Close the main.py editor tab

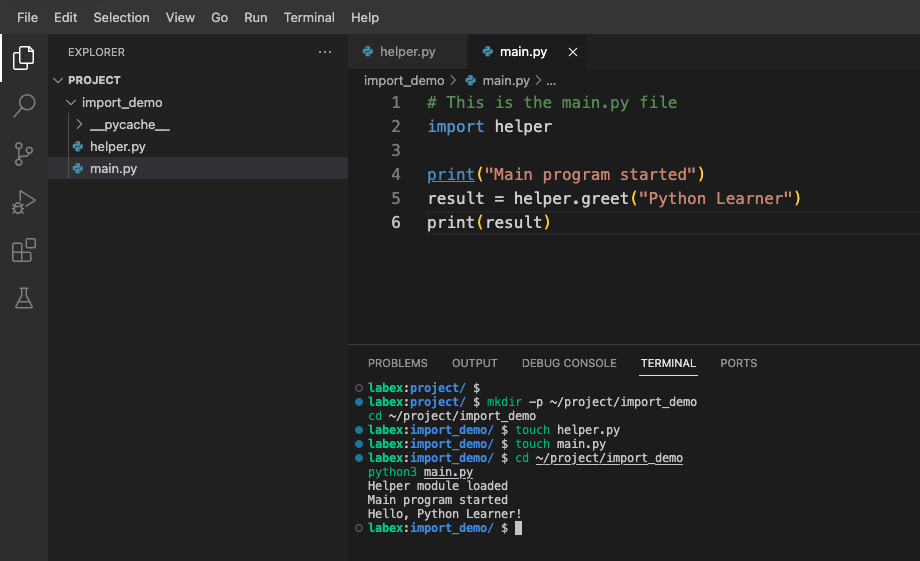573,52
